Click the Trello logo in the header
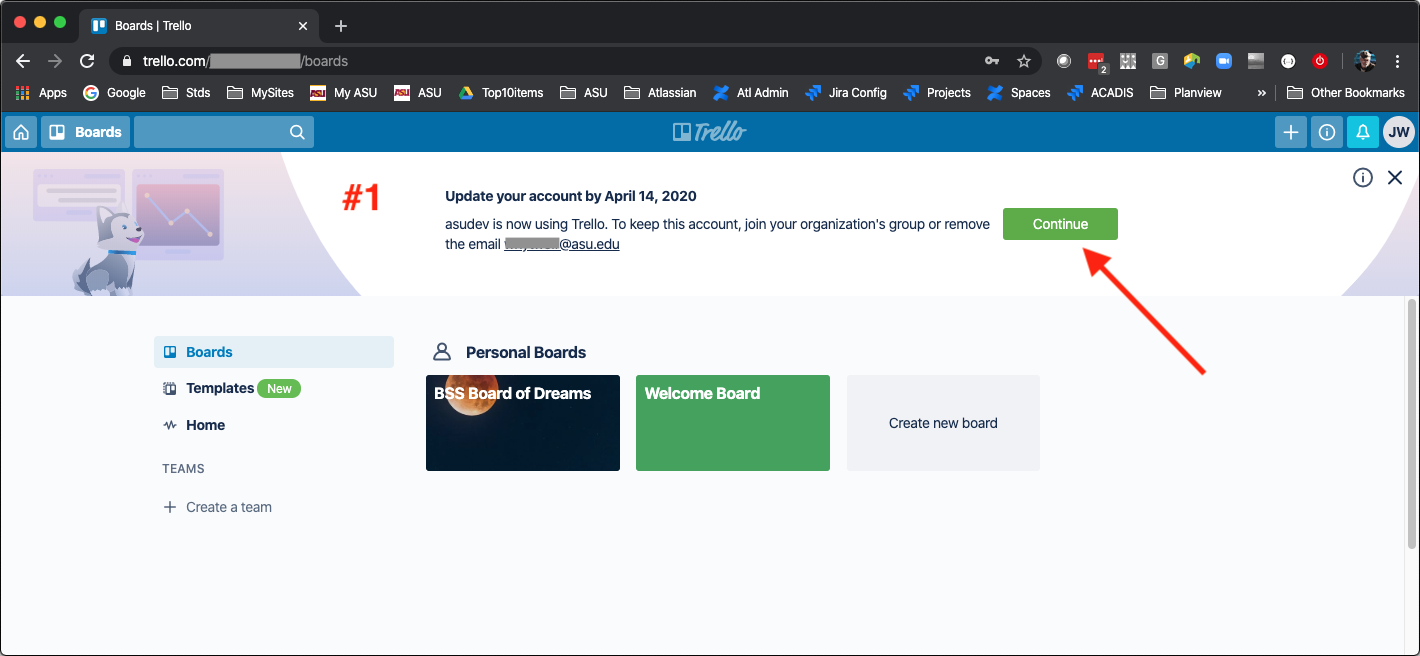This screenshot has width=1420, height=656. point(709,131)
